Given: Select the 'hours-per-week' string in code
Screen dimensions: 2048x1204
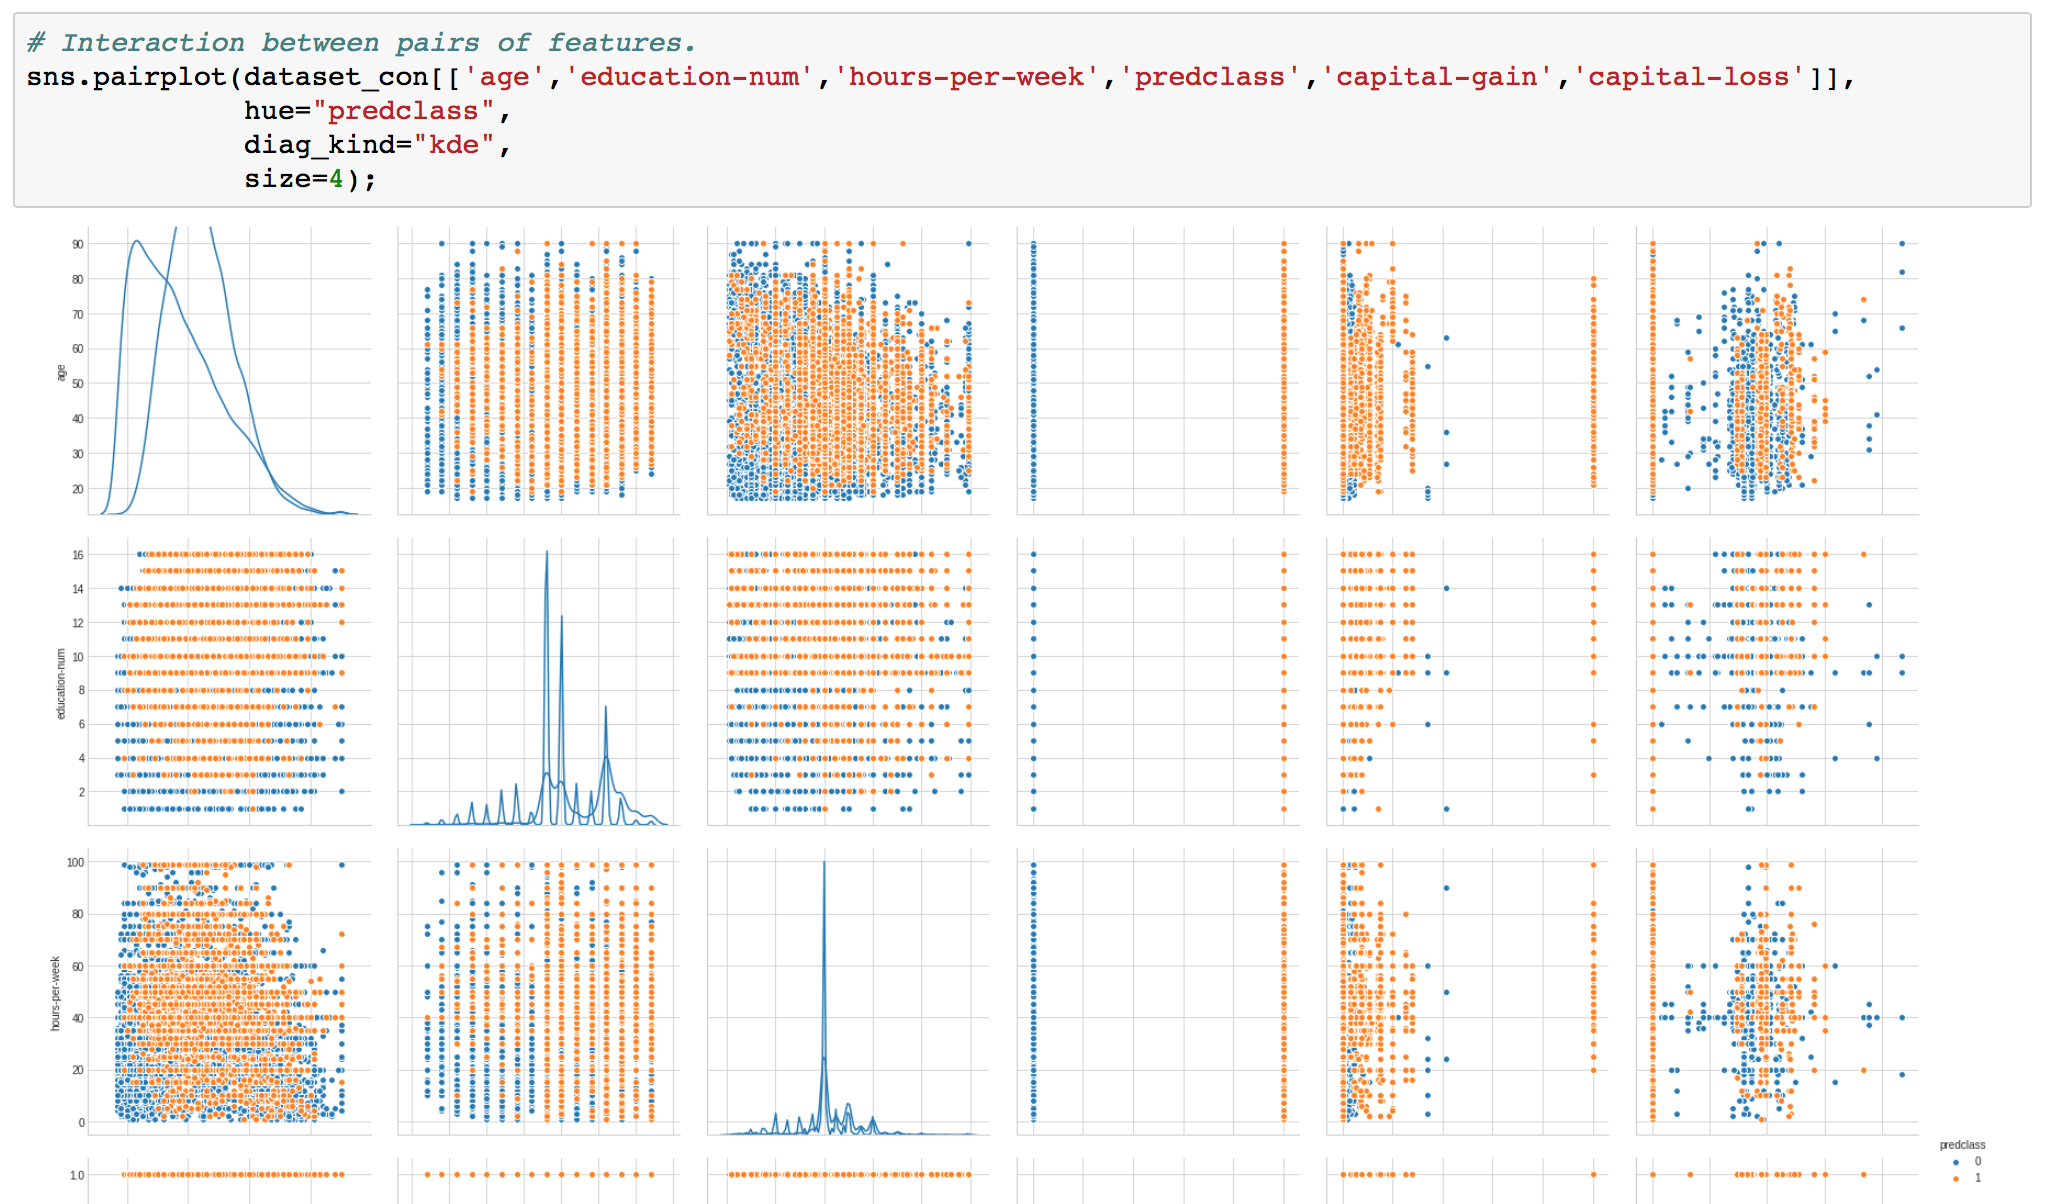Looking at the screenshot, I should 967,77.
